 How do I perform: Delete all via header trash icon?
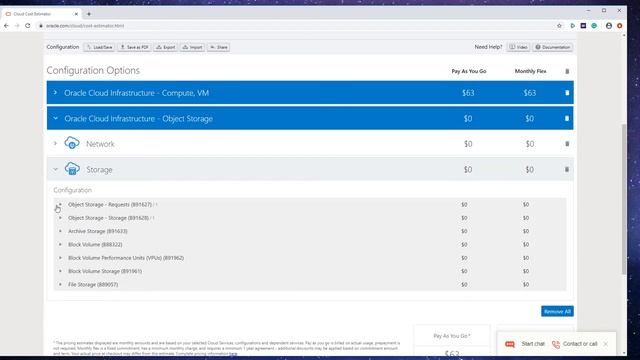pyautogui.click(x=567, y=71)
